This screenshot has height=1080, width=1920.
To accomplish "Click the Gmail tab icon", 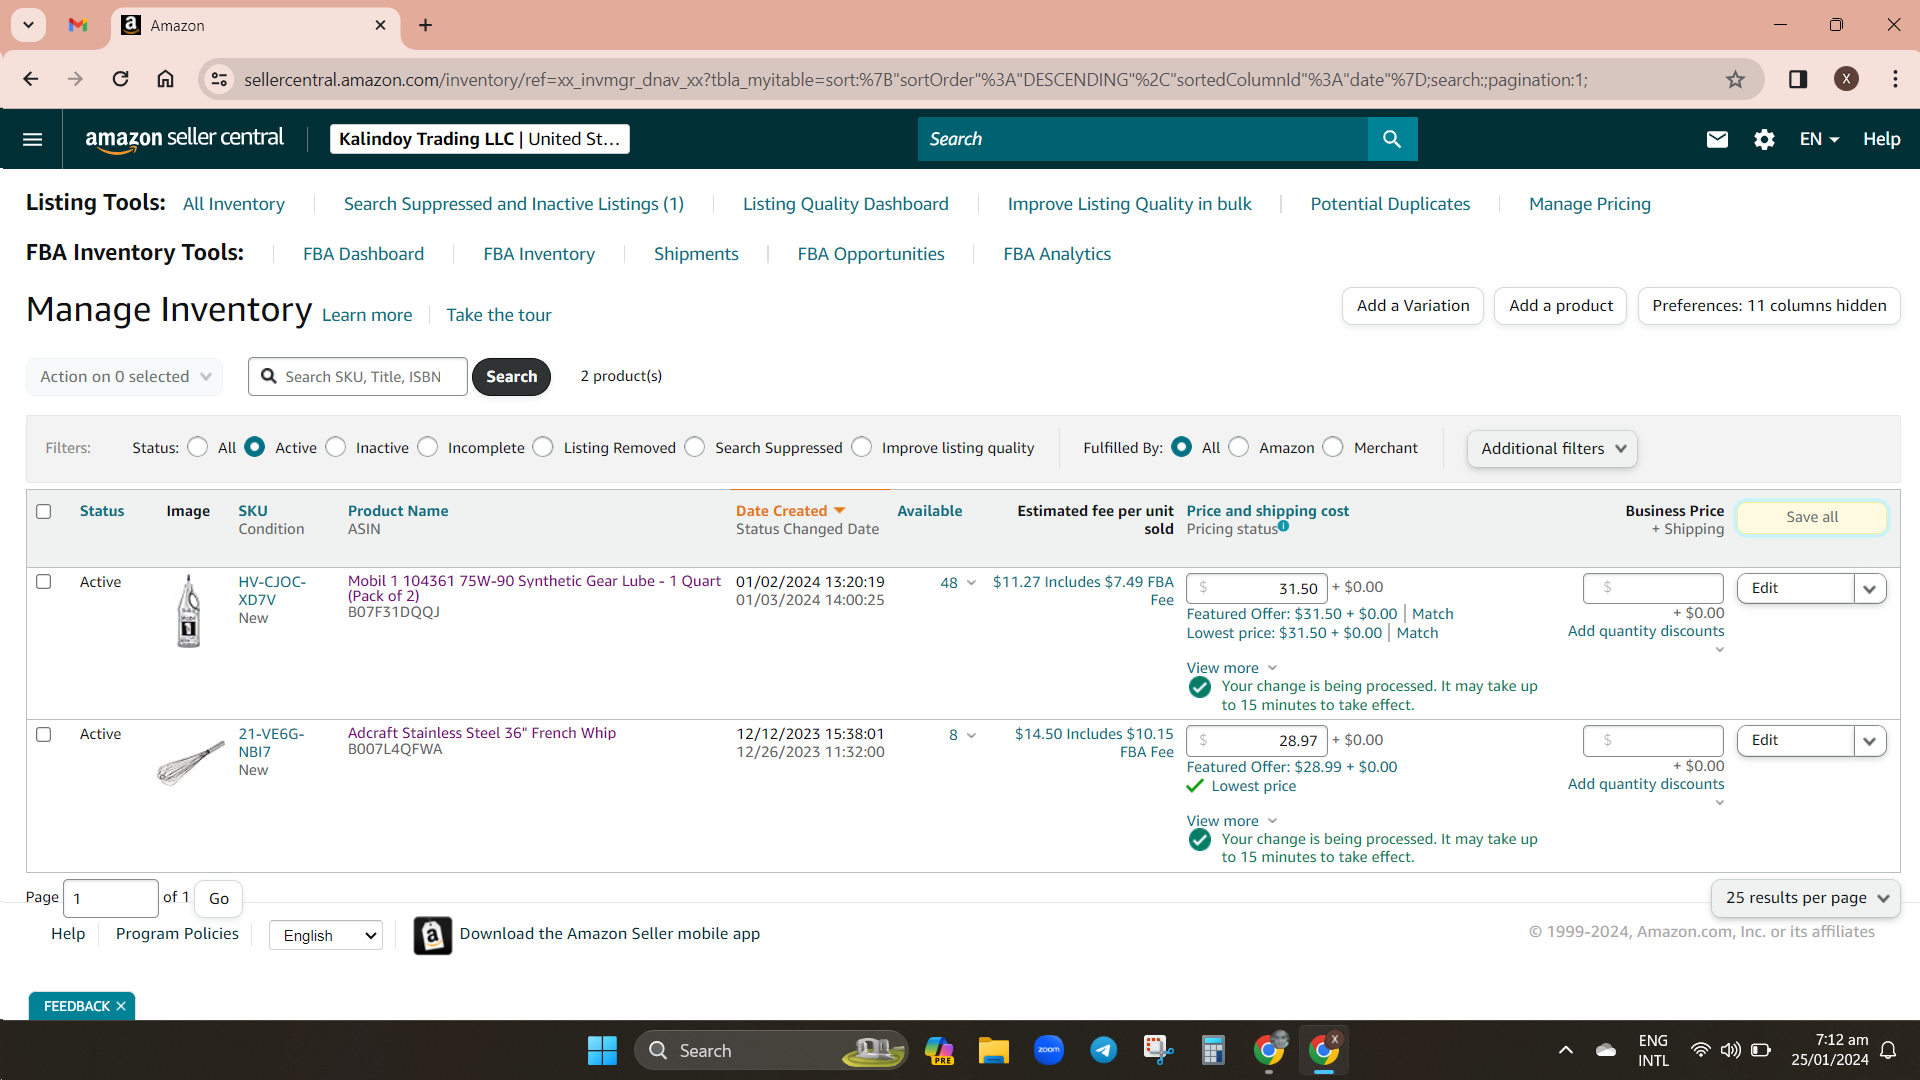I will [x=78, y=25].
